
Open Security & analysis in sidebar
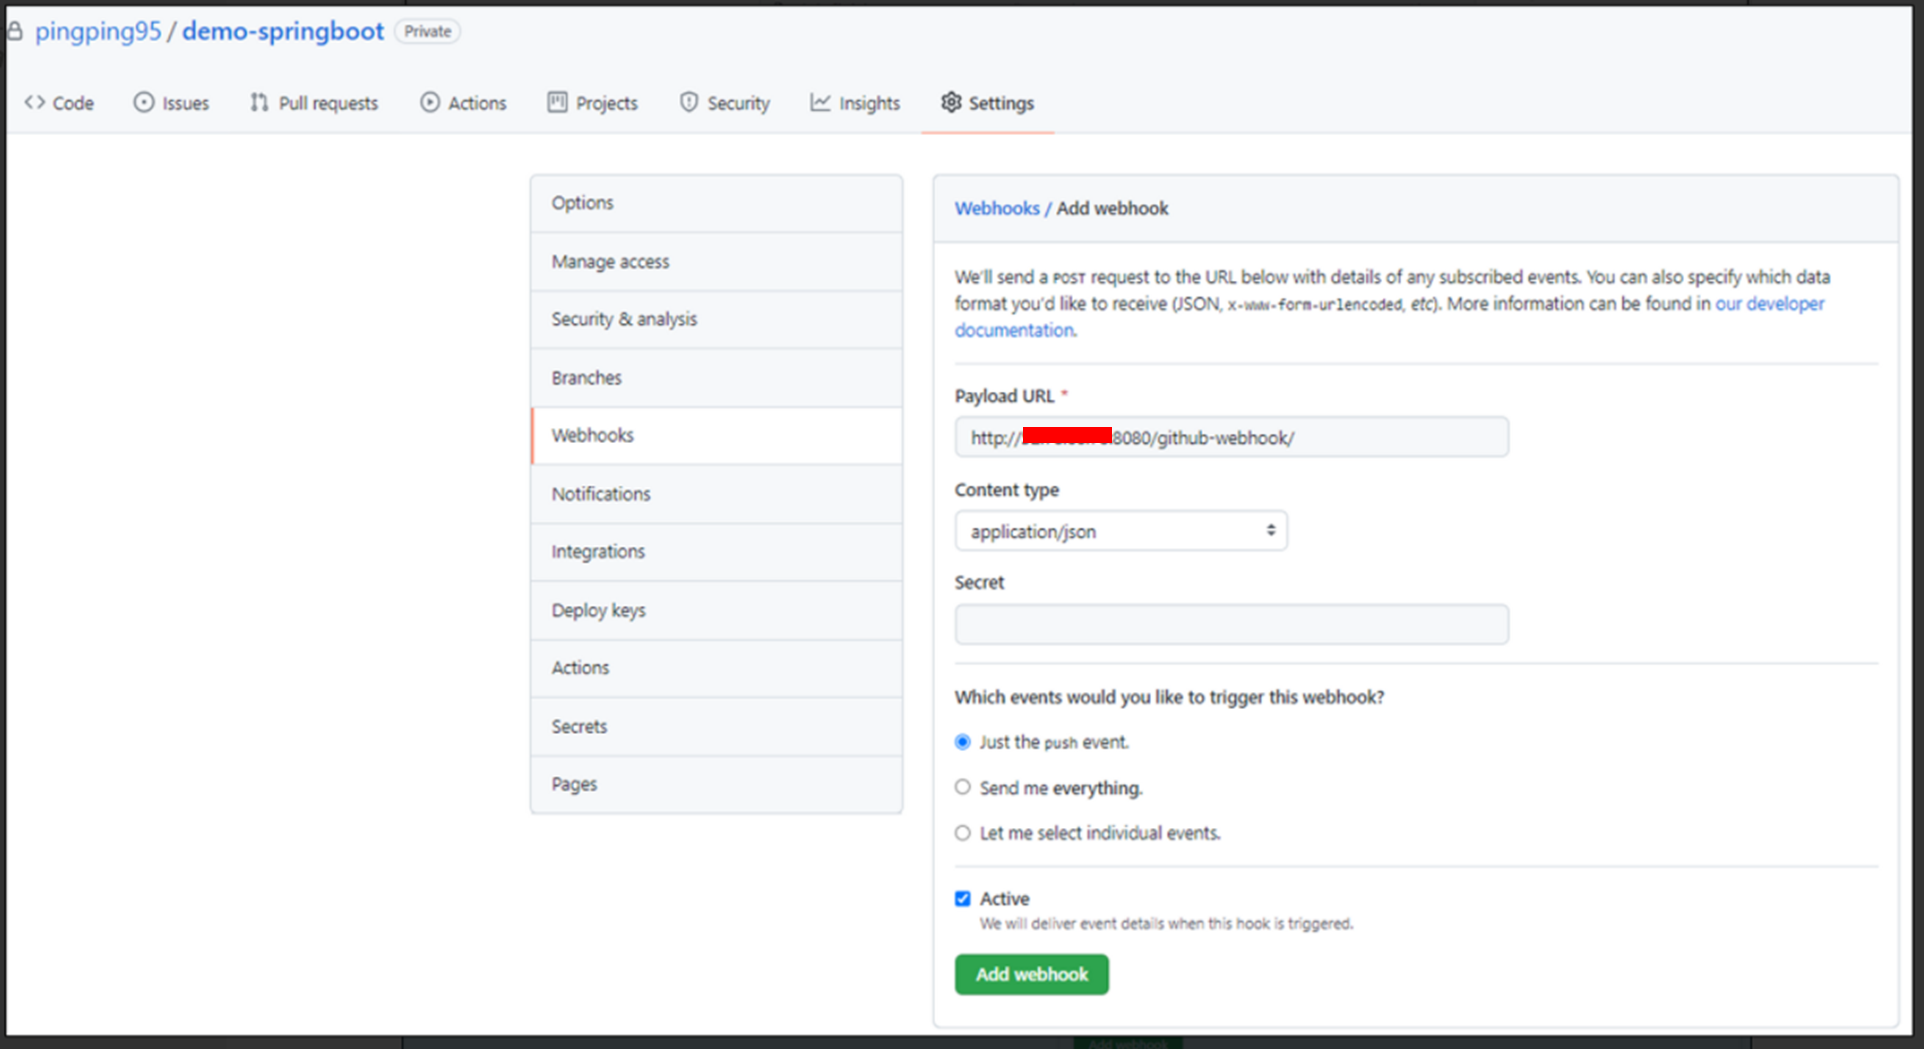pyautogui.click(x=717, y=319)
